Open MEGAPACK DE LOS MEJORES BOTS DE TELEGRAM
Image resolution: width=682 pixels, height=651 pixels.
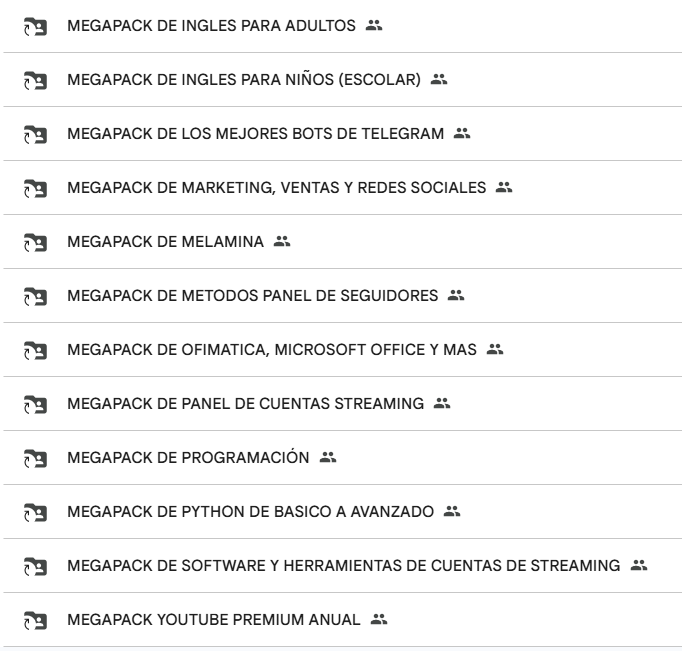coord(255,133)
